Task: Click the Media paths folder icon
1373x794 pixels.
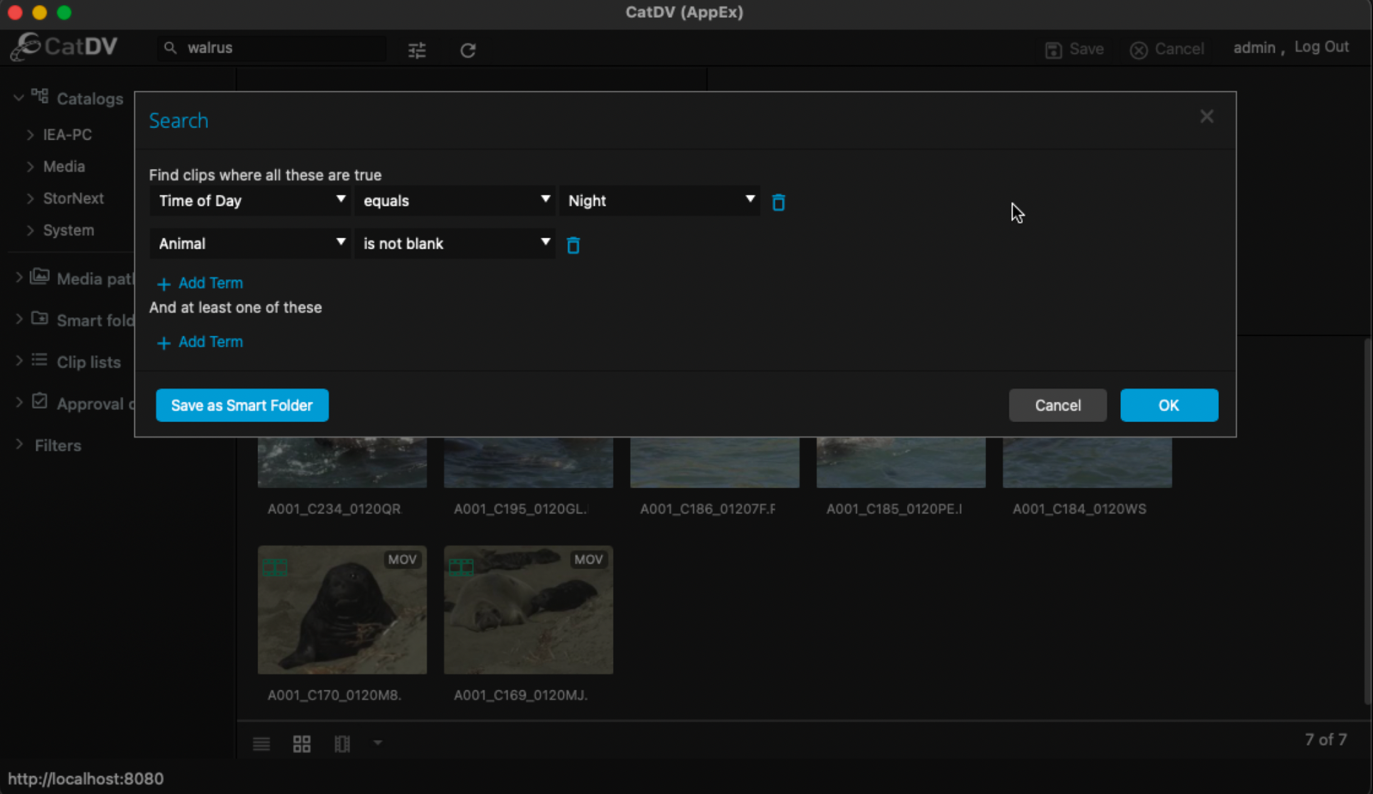Action: tap(40, 277)
